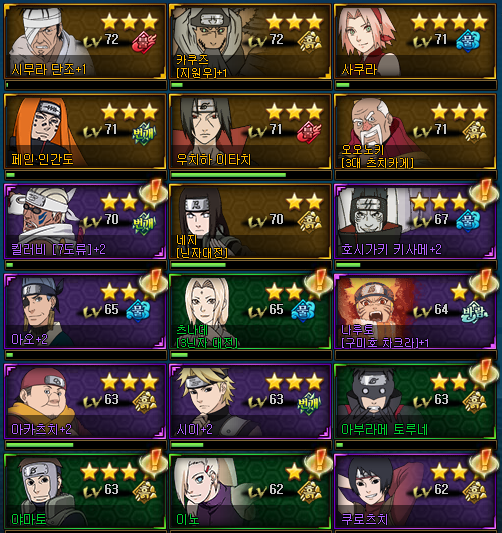Screen dimensions: 502x533
Task: Click the water element icon on 사쿠라 card
Action: tap(468, 42)
